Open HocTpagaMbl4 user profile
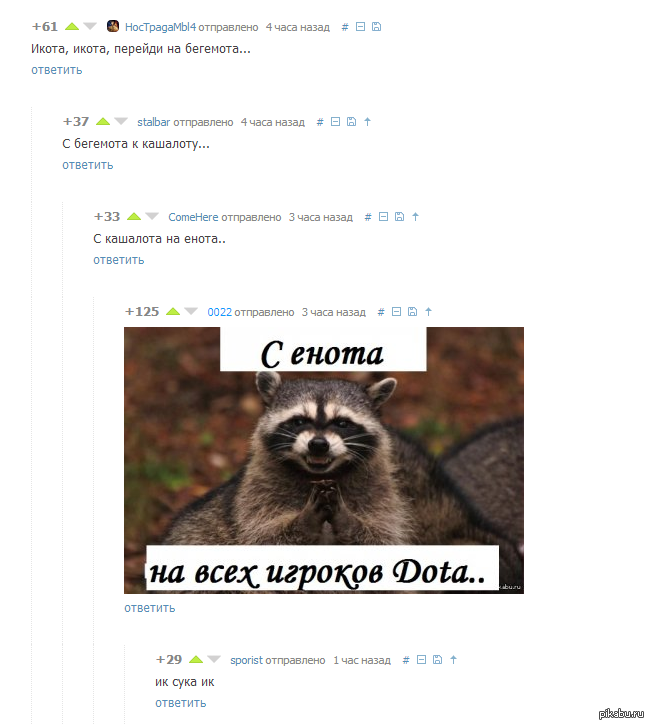The image size is (649, 725). point(160,27)
